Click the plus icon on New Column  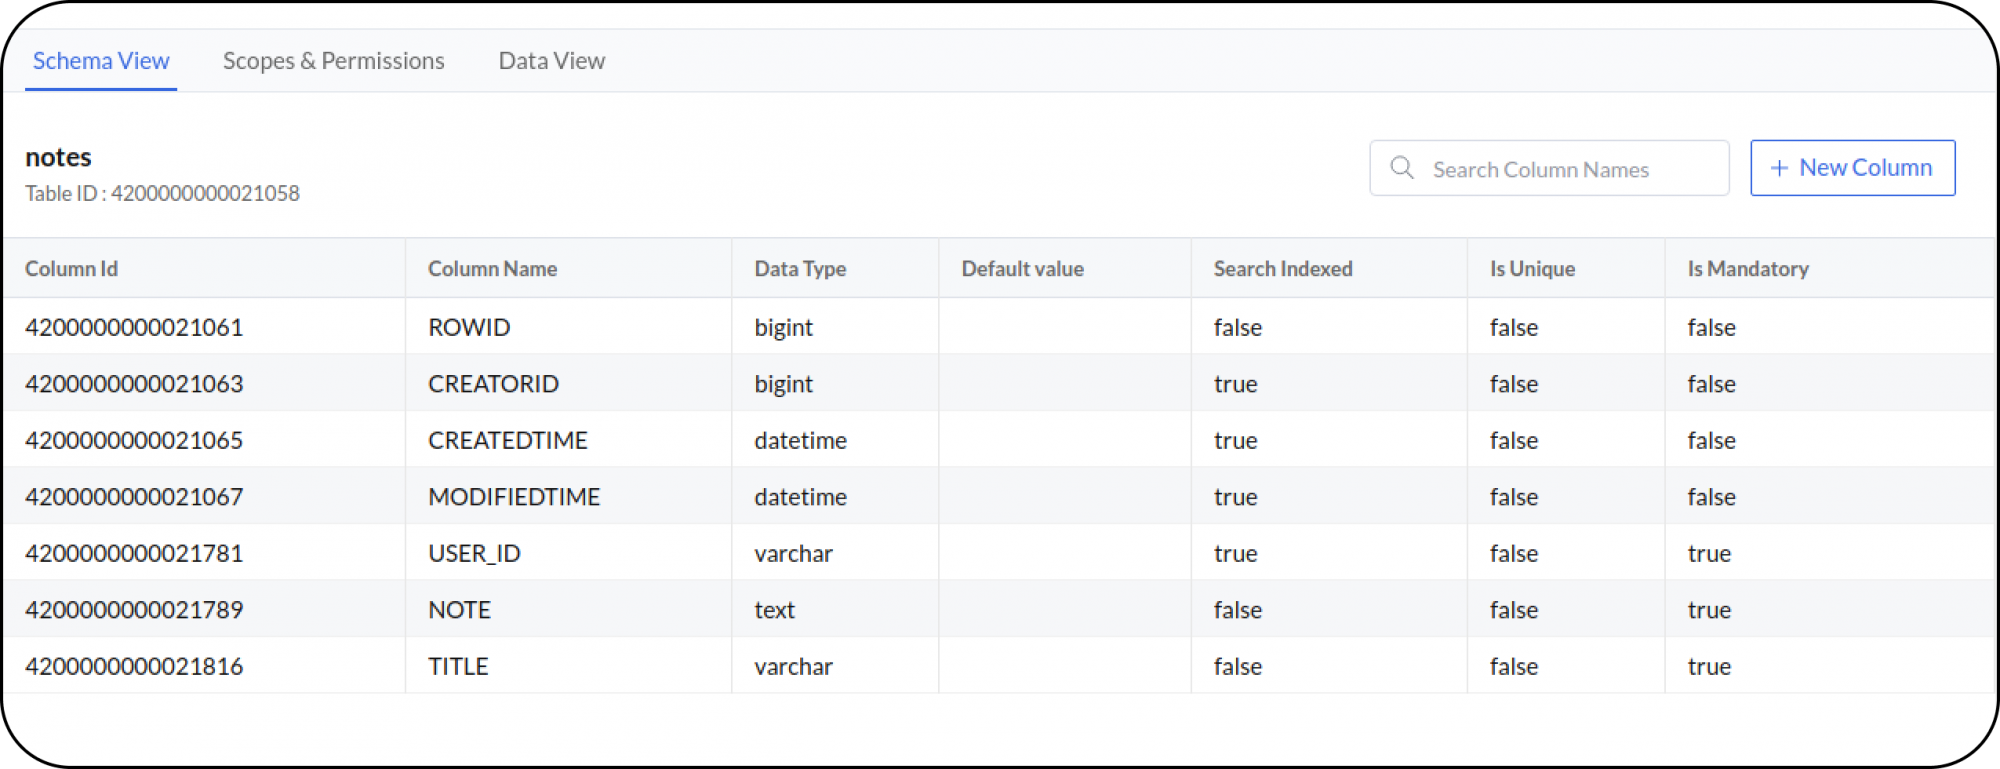pos(1779,168)
